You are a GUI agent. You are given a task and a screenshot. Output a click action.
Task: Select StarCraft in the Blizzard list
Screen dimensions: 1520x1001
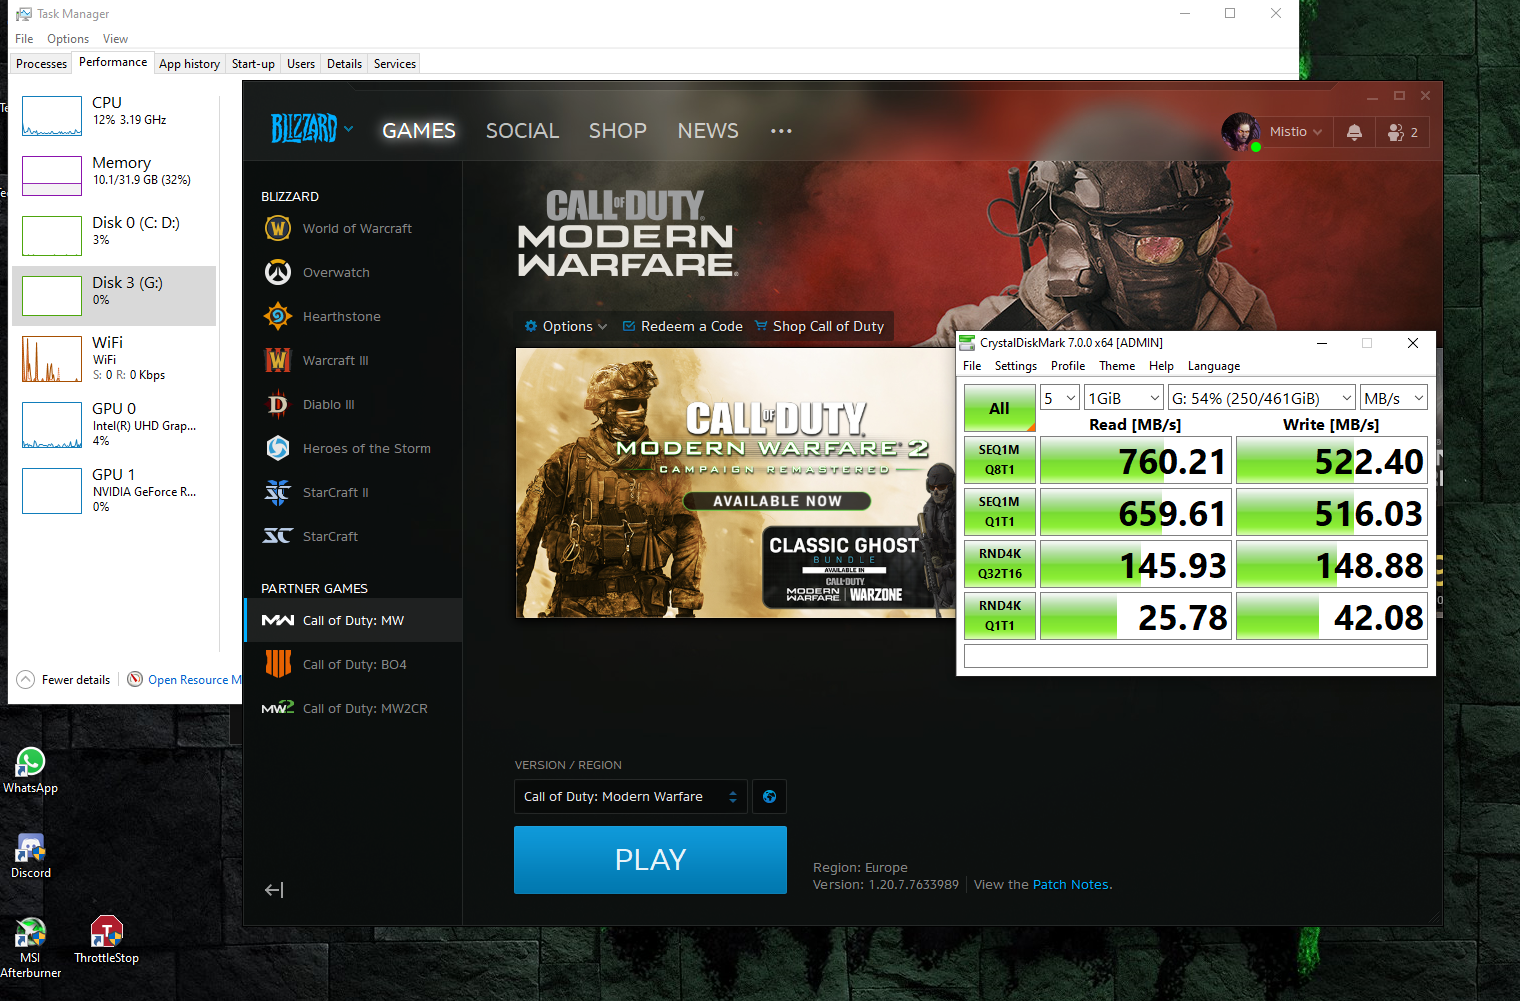(x=353, y=536)
